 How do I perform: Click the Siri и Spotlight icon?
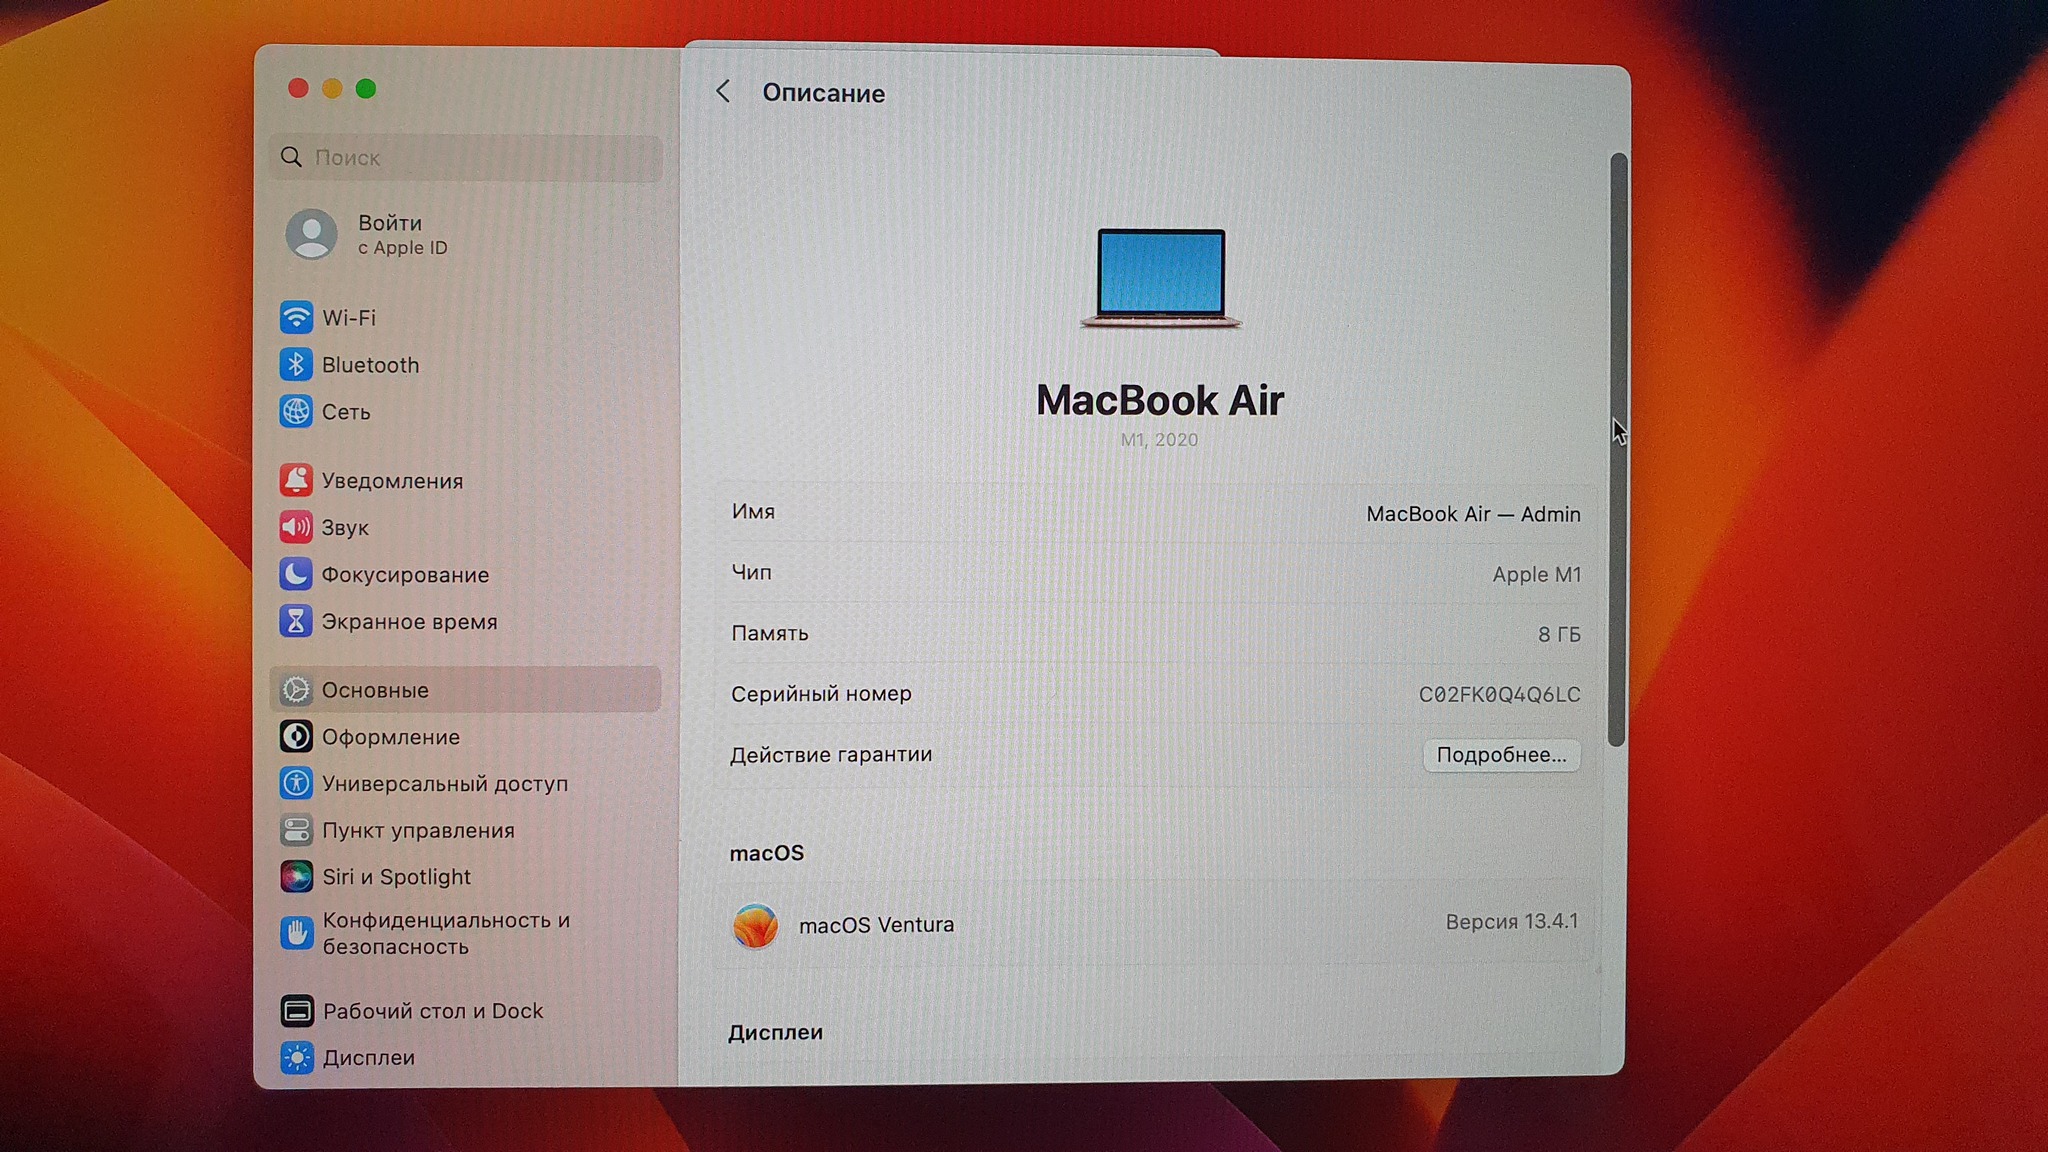click(x=296, y=877)
